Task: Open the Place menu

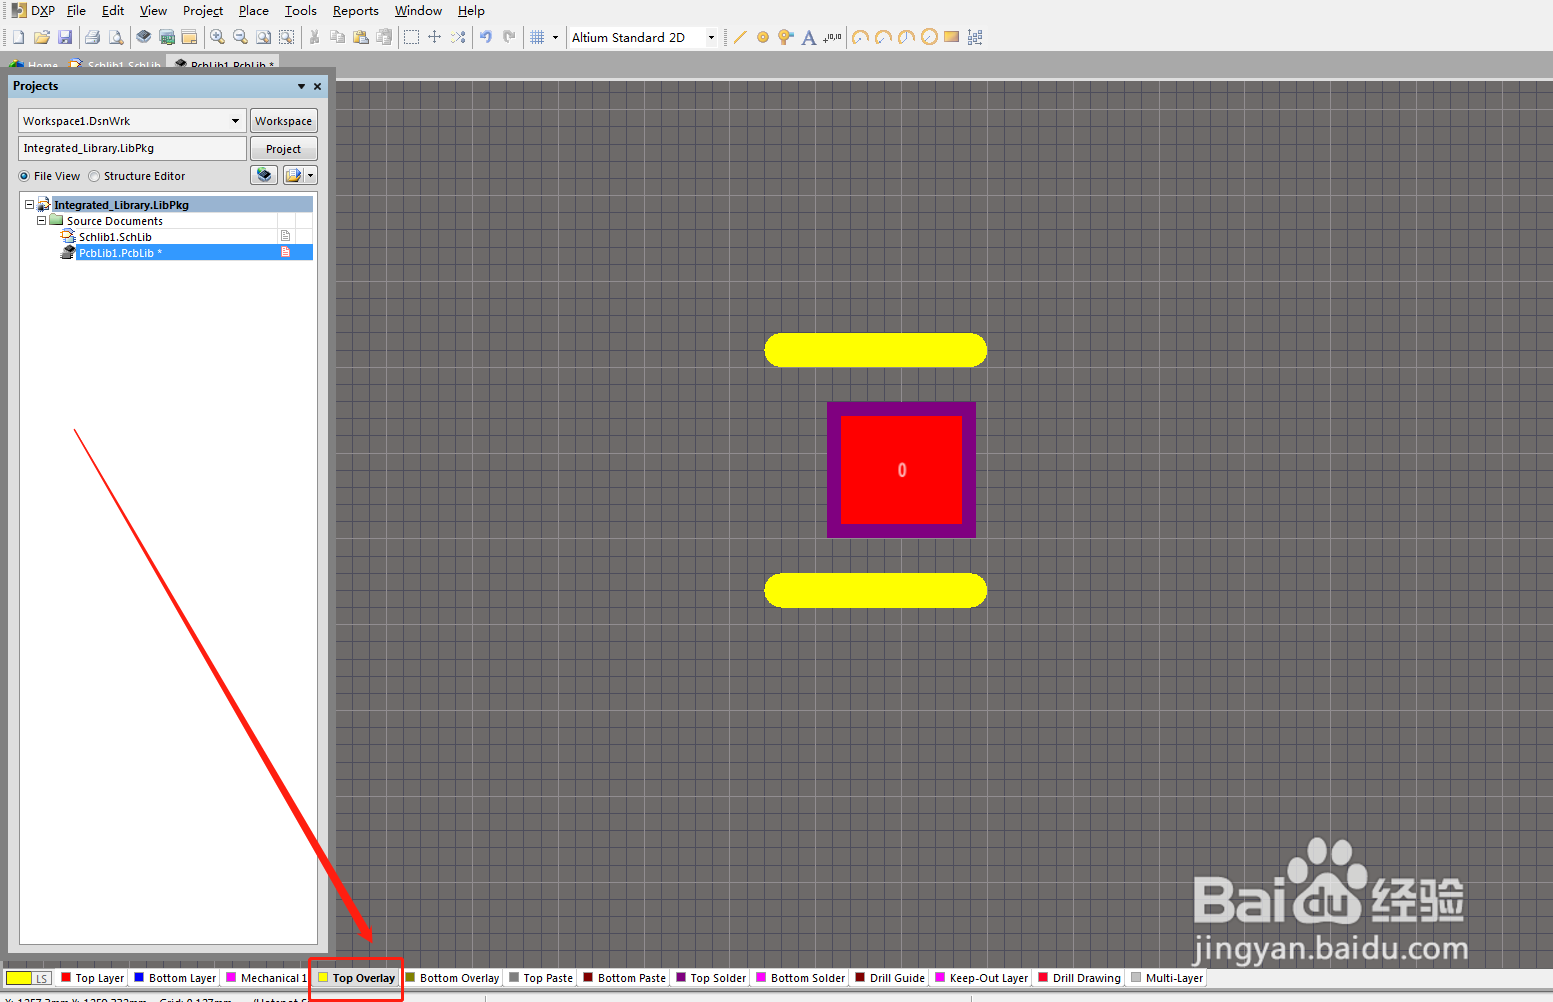Action: point(254,11)
